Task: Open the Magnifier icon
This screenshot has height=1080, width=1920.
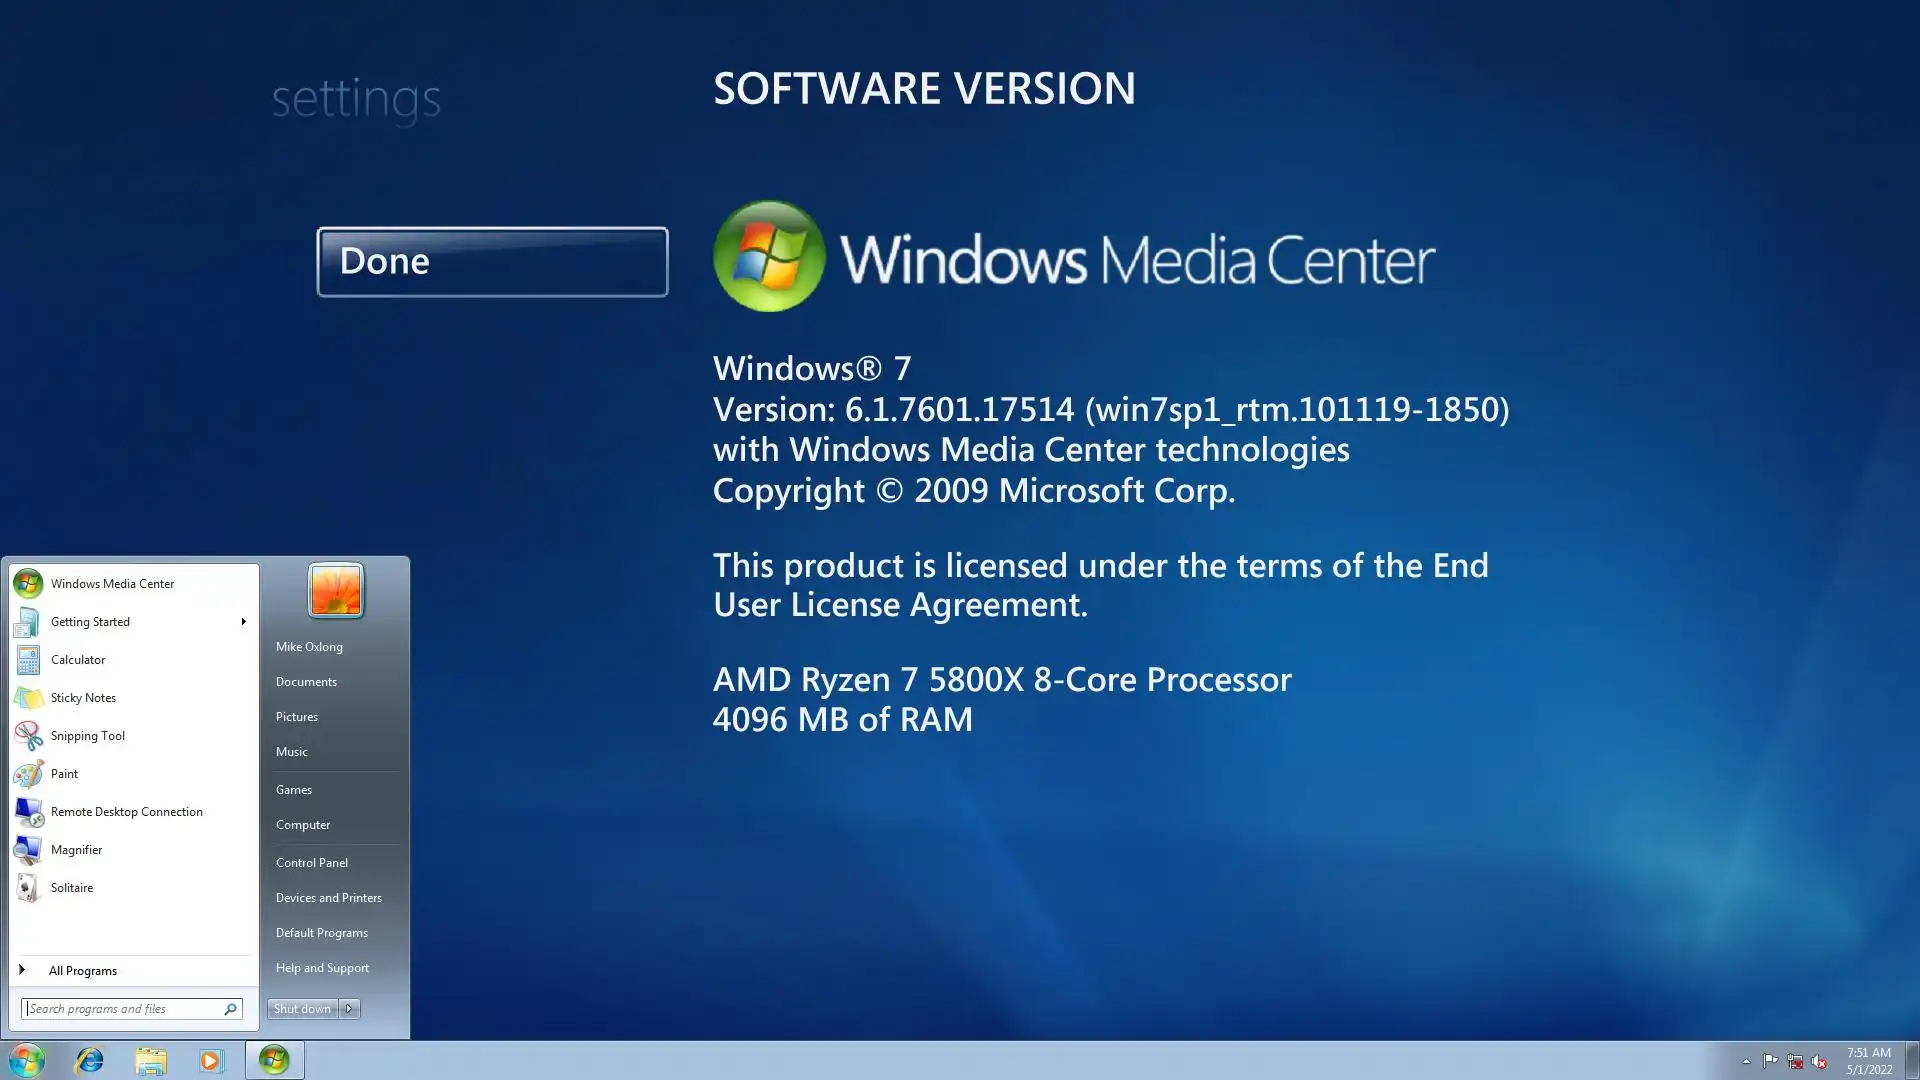Action: [x=28, y=850]
